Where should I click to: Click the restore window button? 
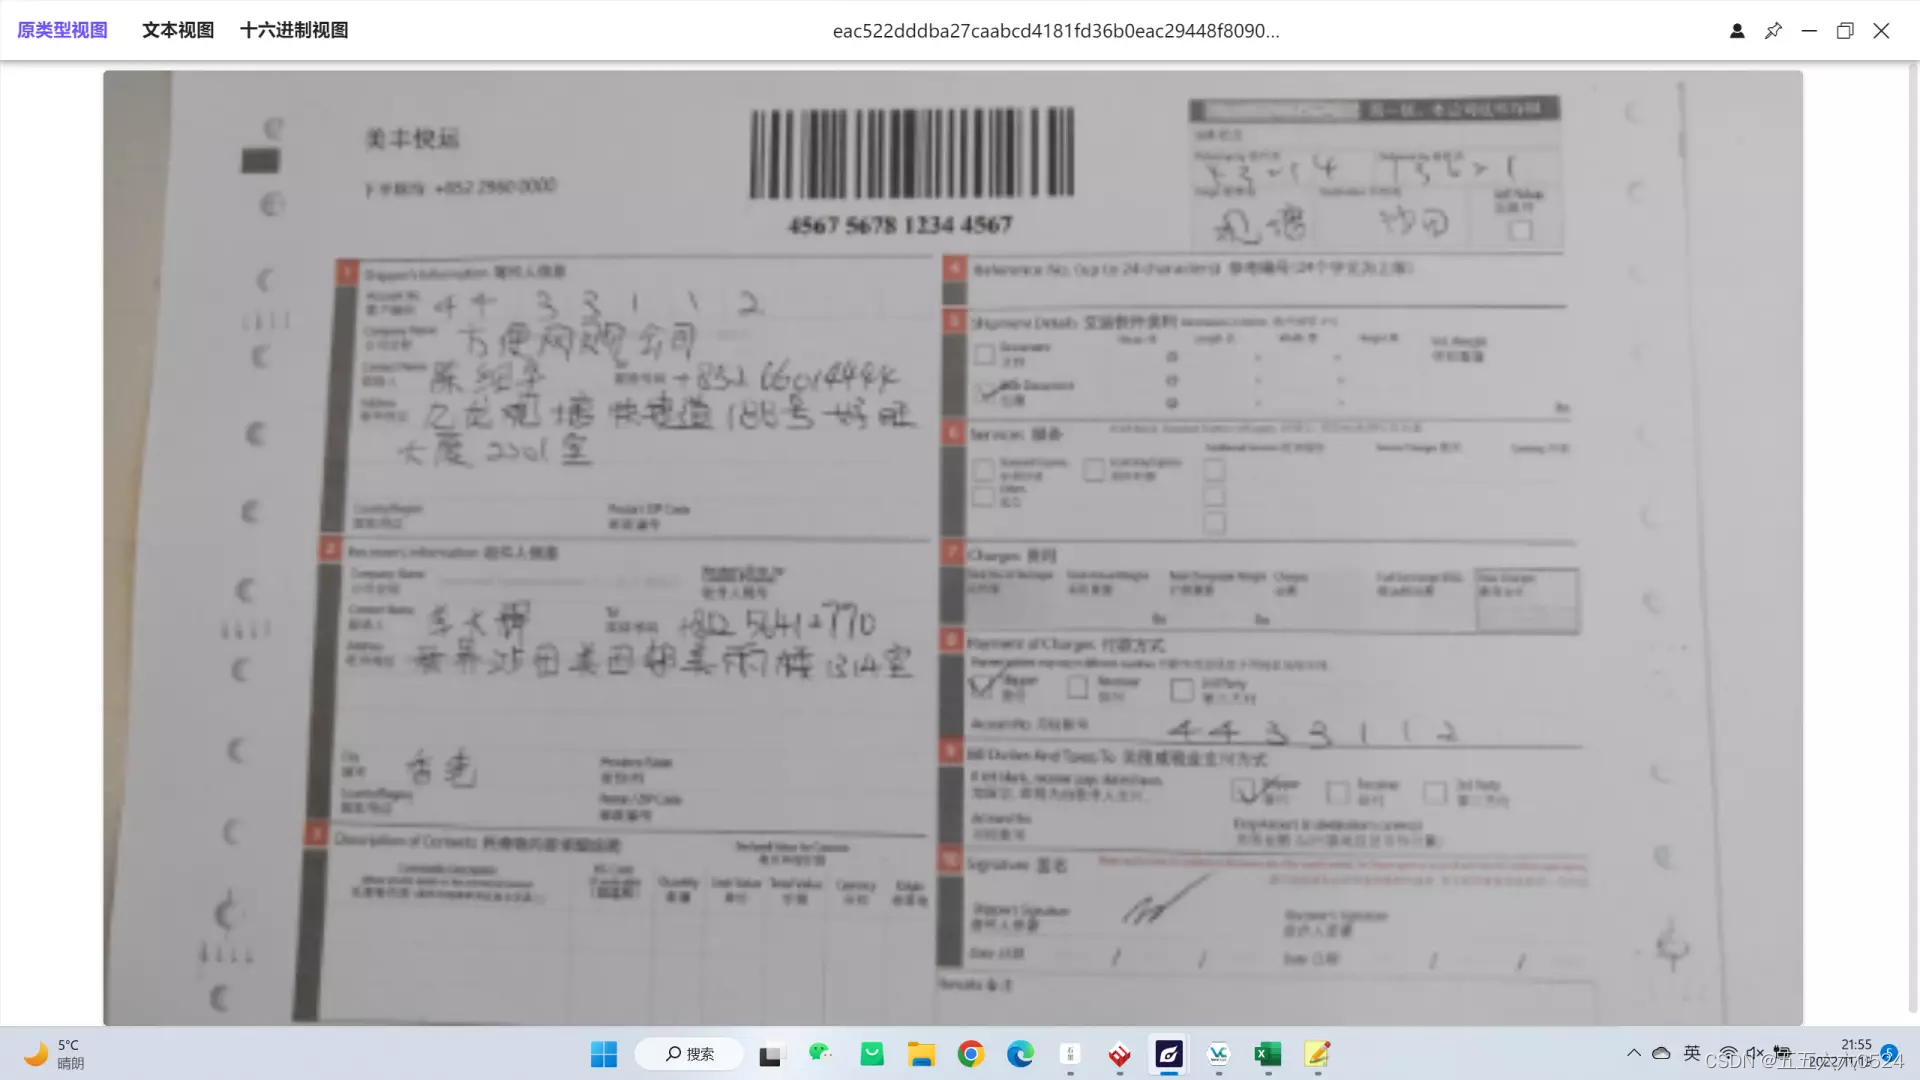click(x=1845, y=31)
